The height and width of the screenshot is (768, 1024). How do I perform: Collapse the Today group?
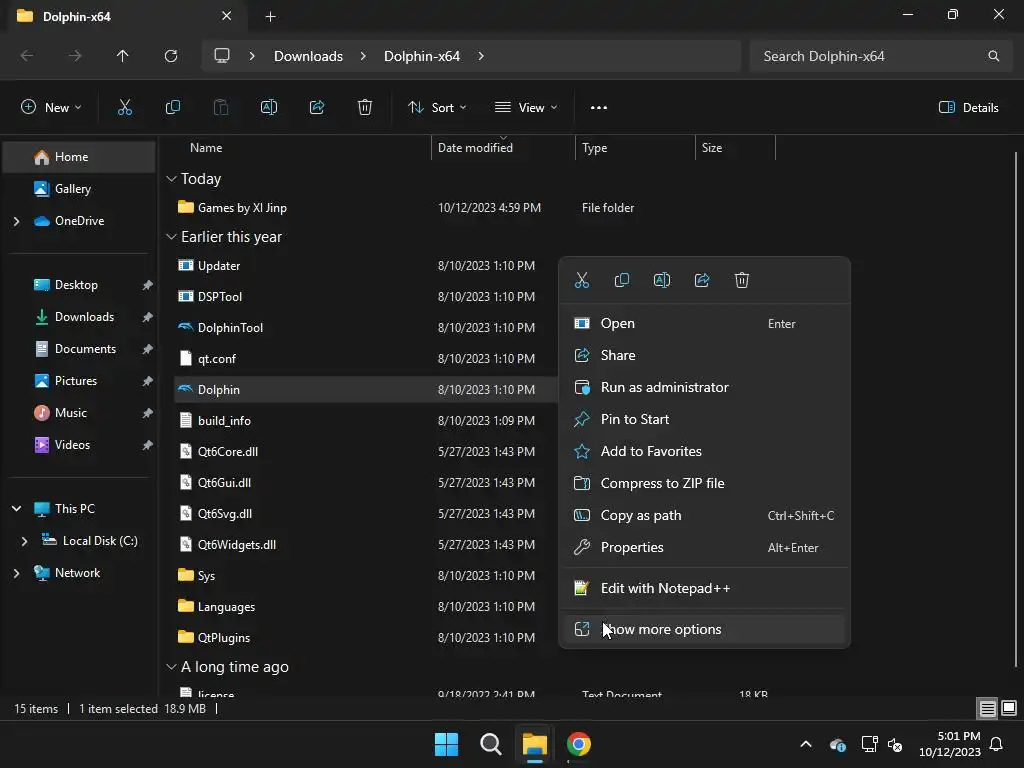click(172, 178)
